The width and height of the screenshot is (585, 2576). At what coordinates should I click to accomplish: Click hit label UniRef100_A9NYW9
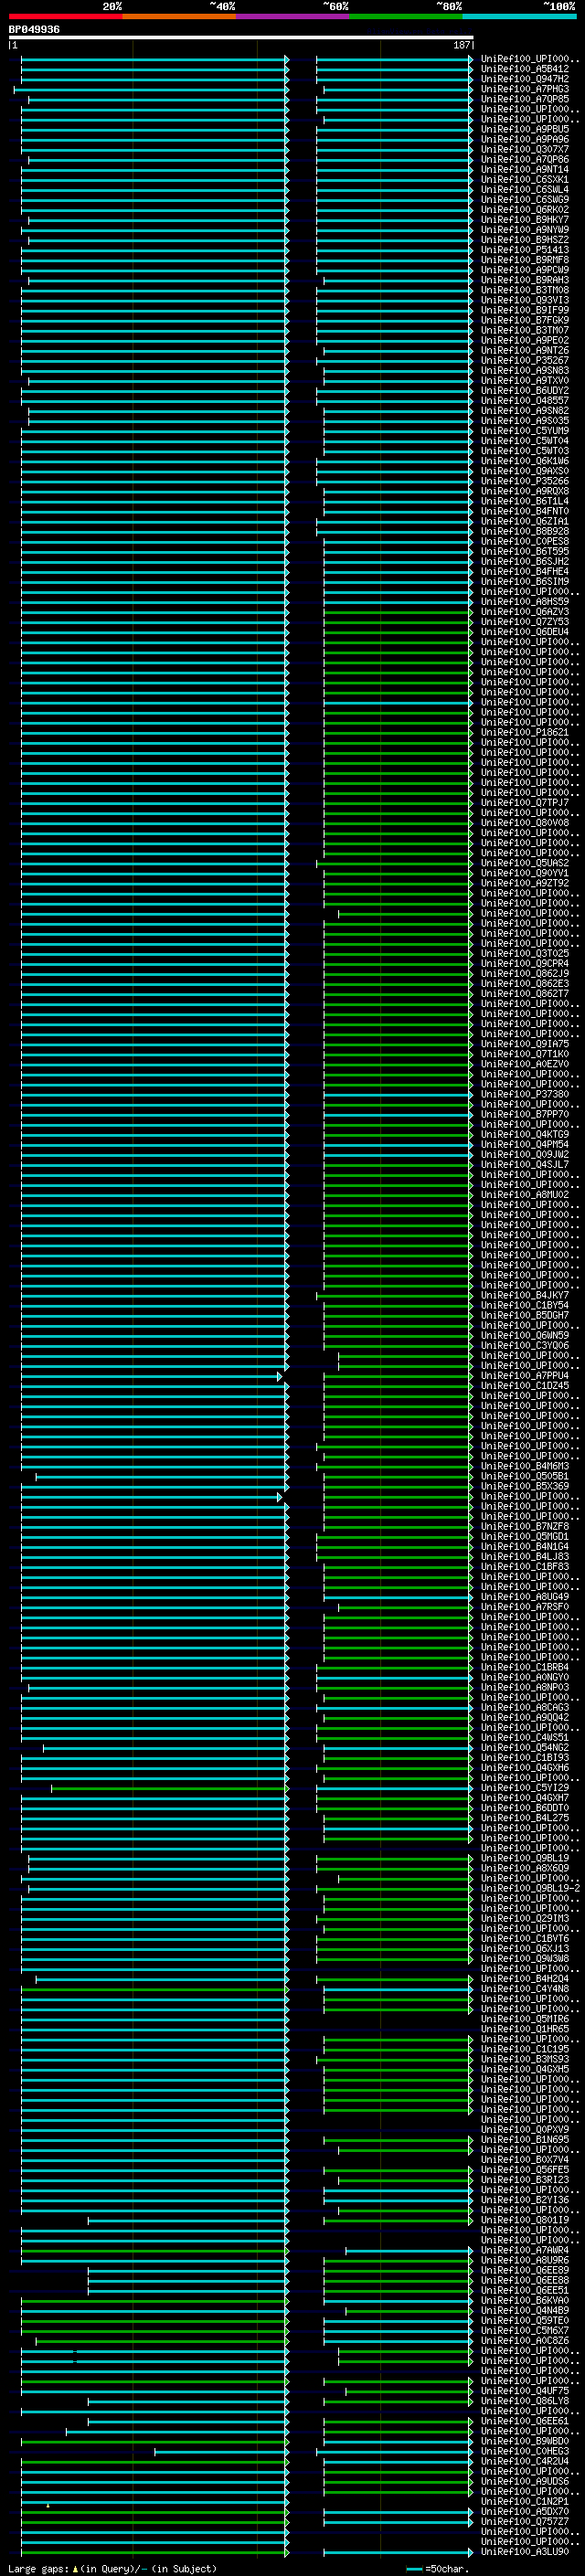[x=525, y=229]
